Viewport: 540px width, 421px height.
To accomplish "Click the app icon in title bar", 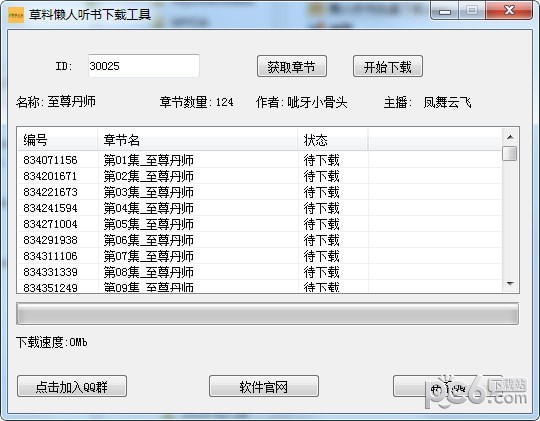I will [x=16, y=15].
